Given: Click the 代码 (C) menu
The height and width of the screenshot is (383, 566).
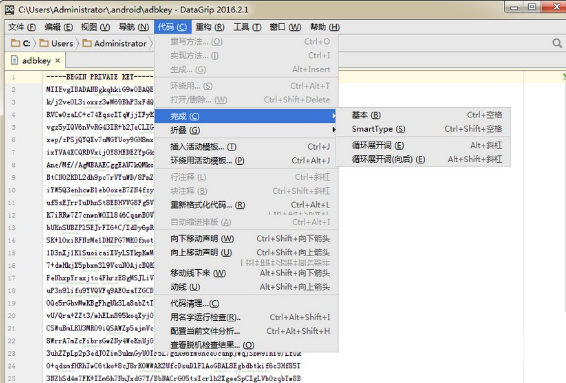Looking at the screenshot, I should tap(173, 27).
